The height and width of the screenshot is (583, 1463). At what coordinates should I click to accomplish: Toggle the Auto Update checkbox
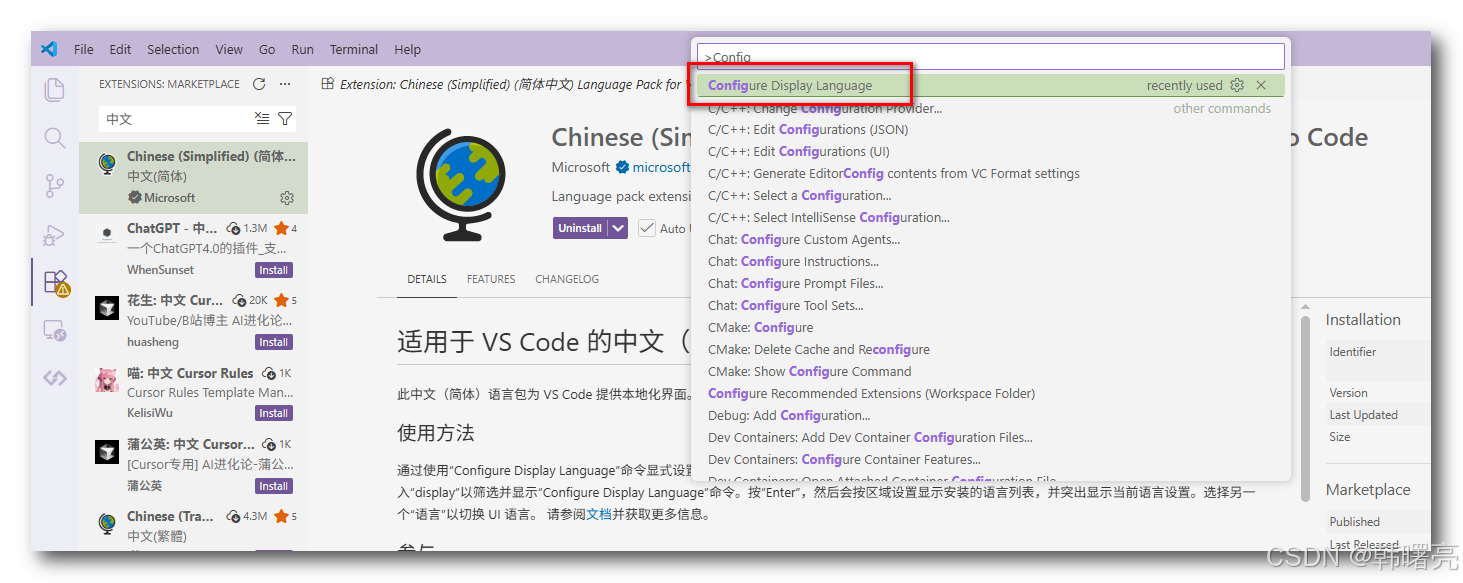[x=647, y=228]
